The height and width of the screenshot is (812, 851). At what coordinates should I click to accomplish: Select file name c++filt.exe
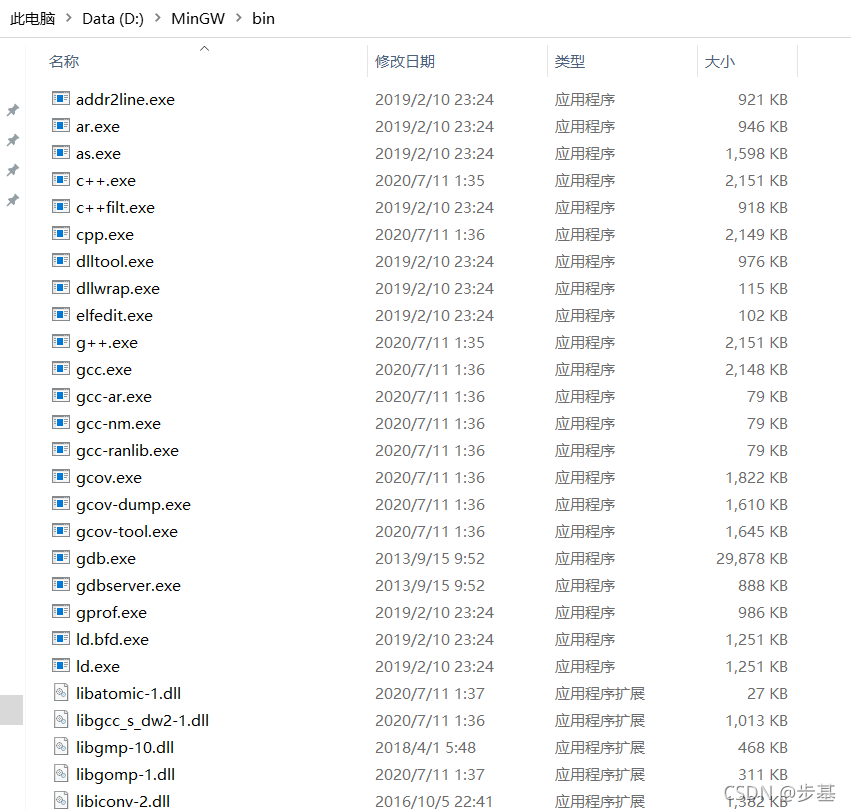pos(116,207)
